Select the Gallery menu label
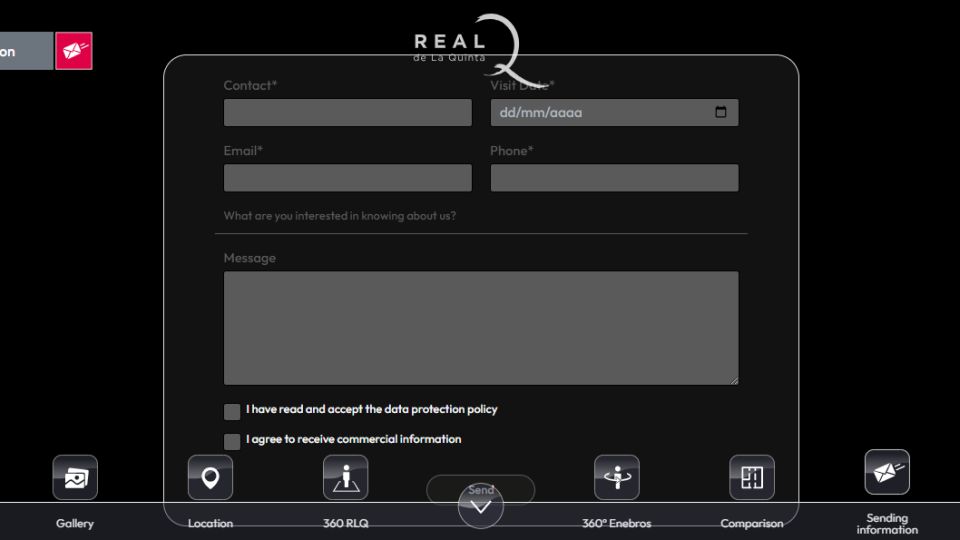This screenshot has width=960, height=540. point(75,524)
